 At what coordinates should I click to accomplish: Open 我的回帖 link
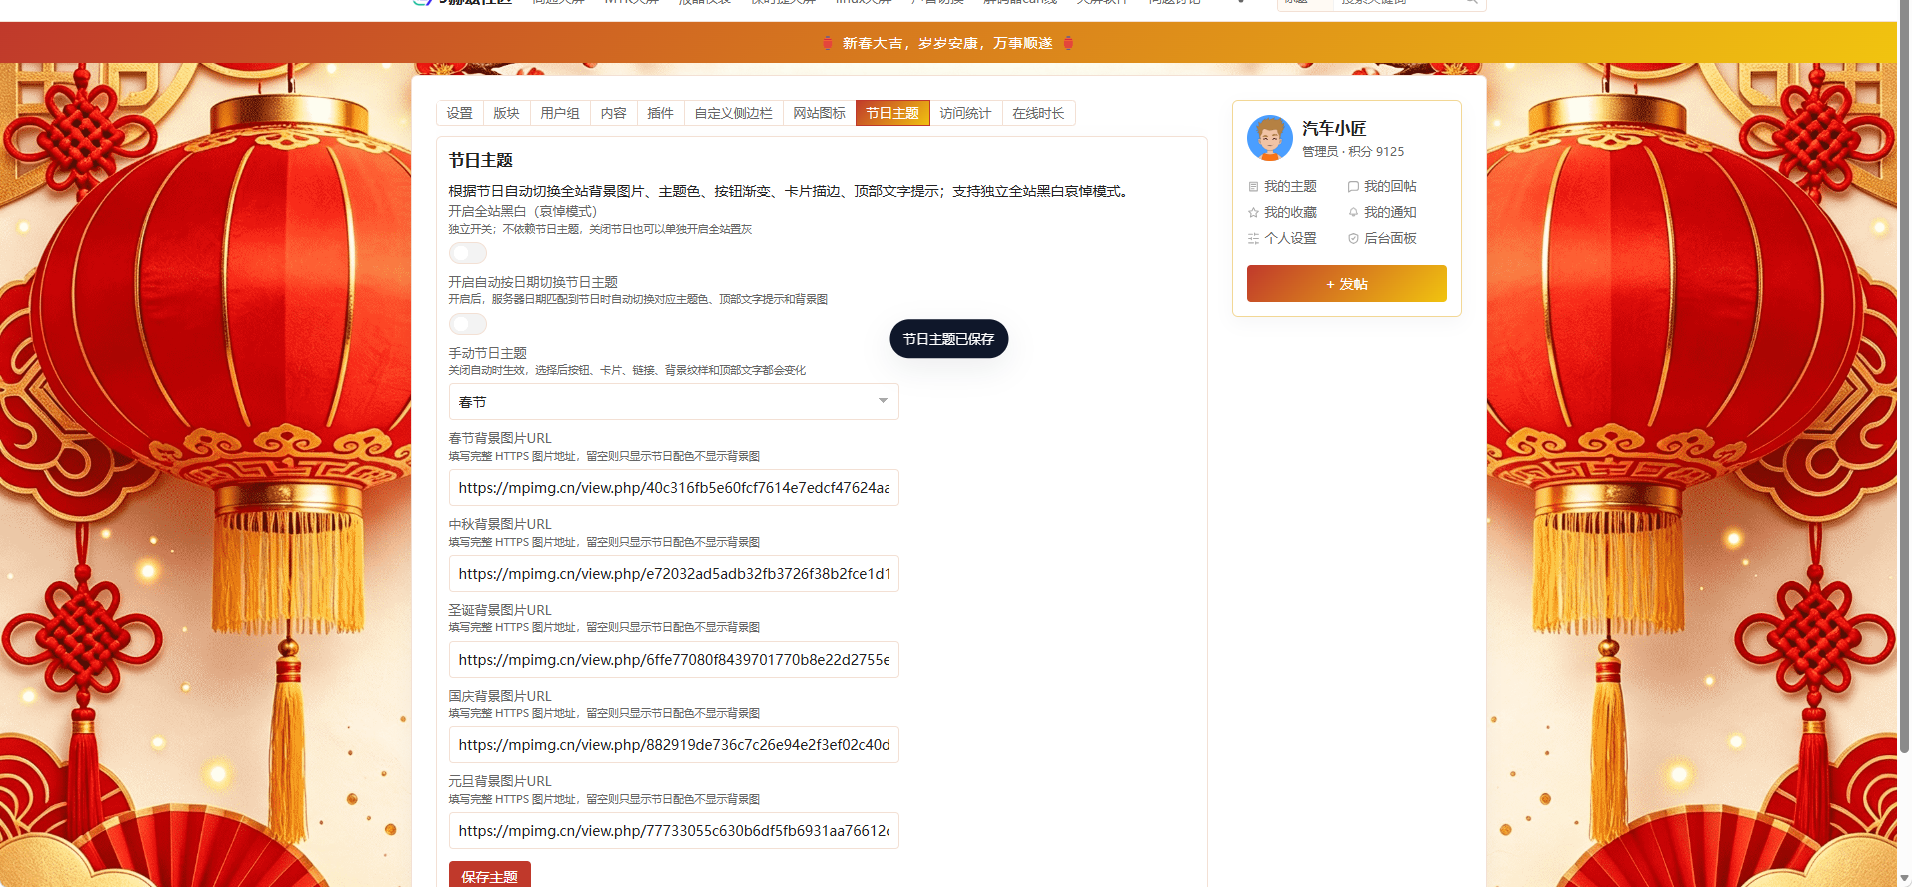point(1382,186)
